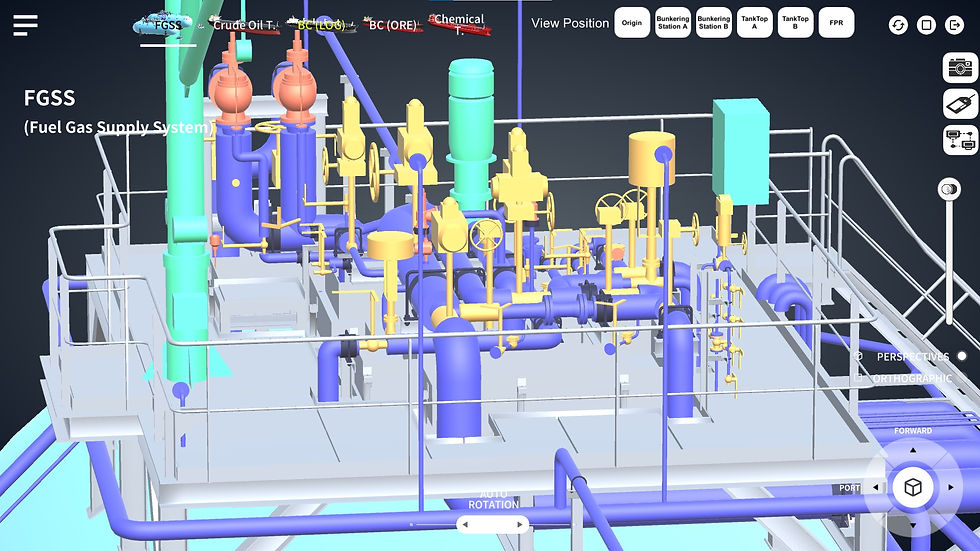Click the down arrow on navigation pad
The height and width of the screenshot is (551, 980).
click(x=912, y=525)
